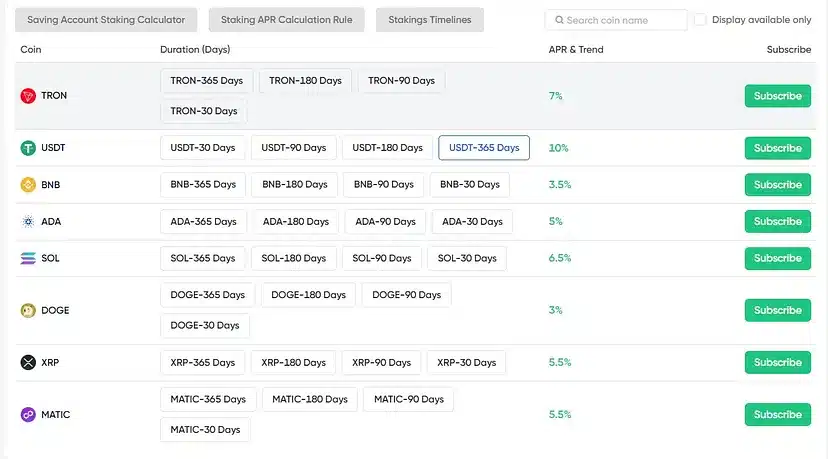Choose USDT-180 Days option
This screenshot has height=459, width=828.
388,148
